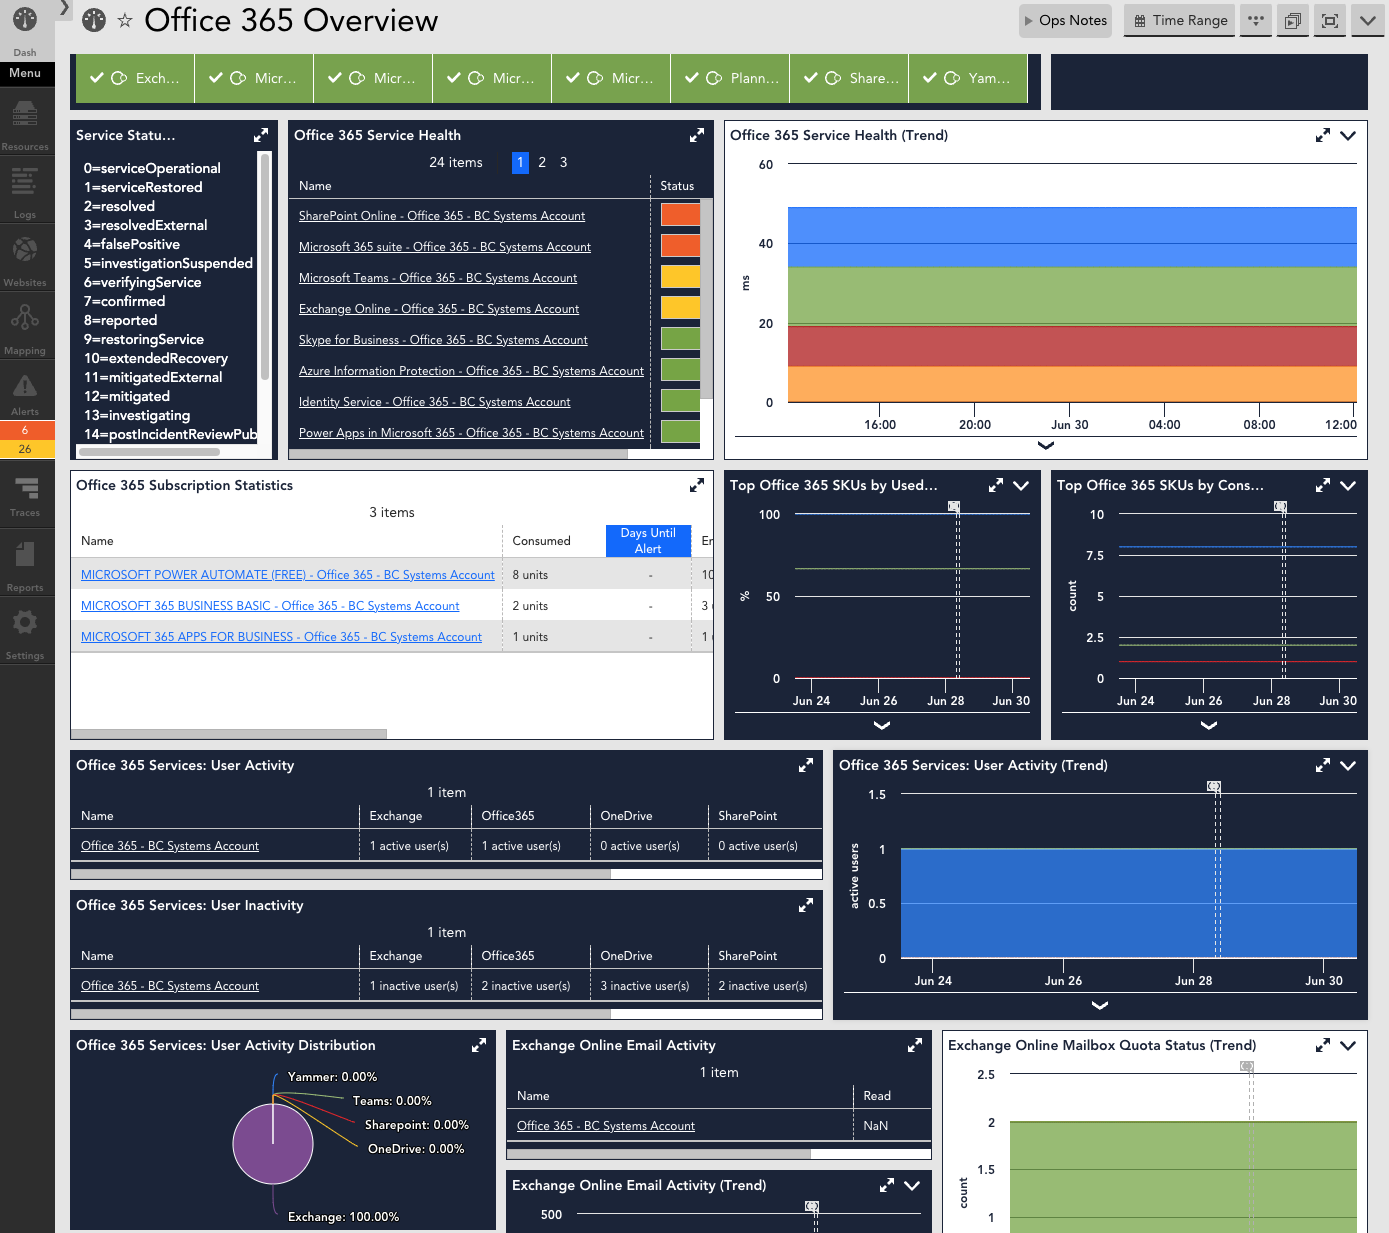
Task: Go to page 2 of Service Health
Action: pyautogui.click(x=542, y=162)
